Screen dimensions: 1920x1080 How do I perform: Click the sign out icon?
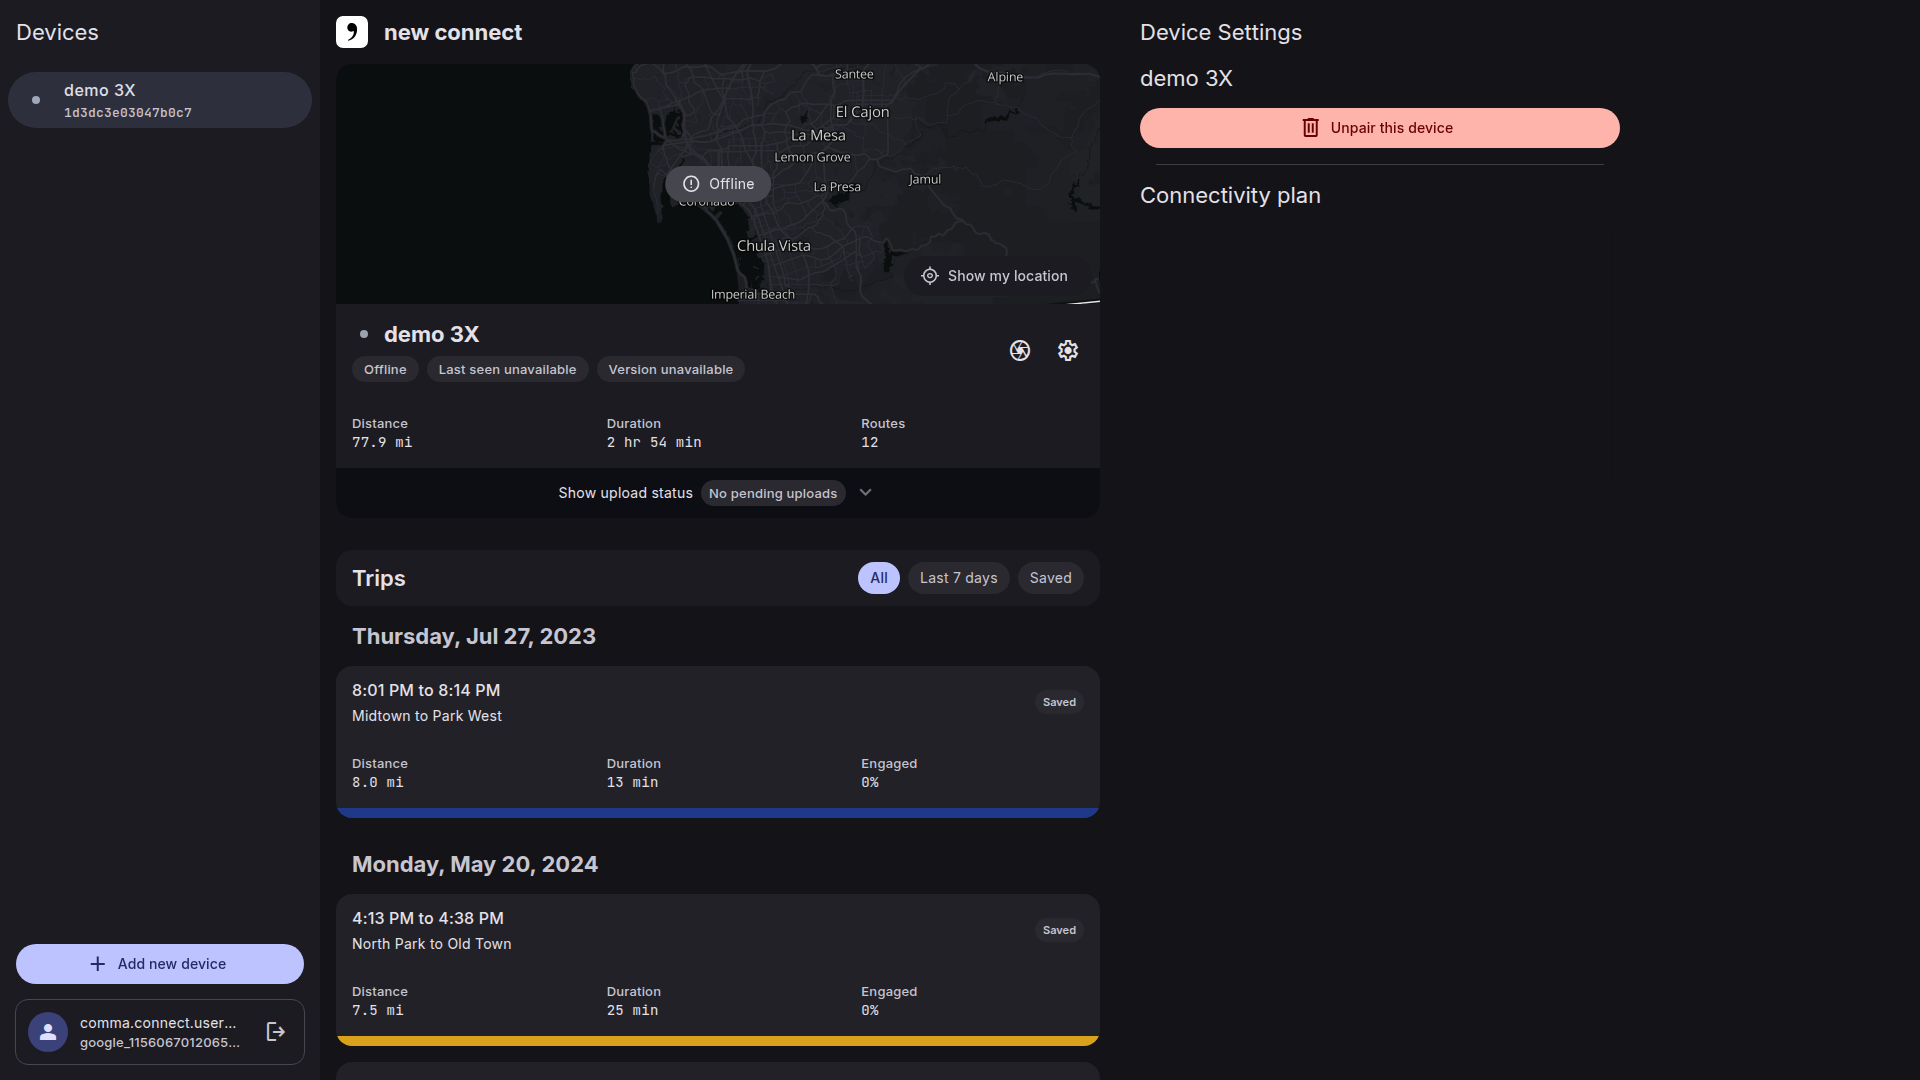tap(276, 1032)
